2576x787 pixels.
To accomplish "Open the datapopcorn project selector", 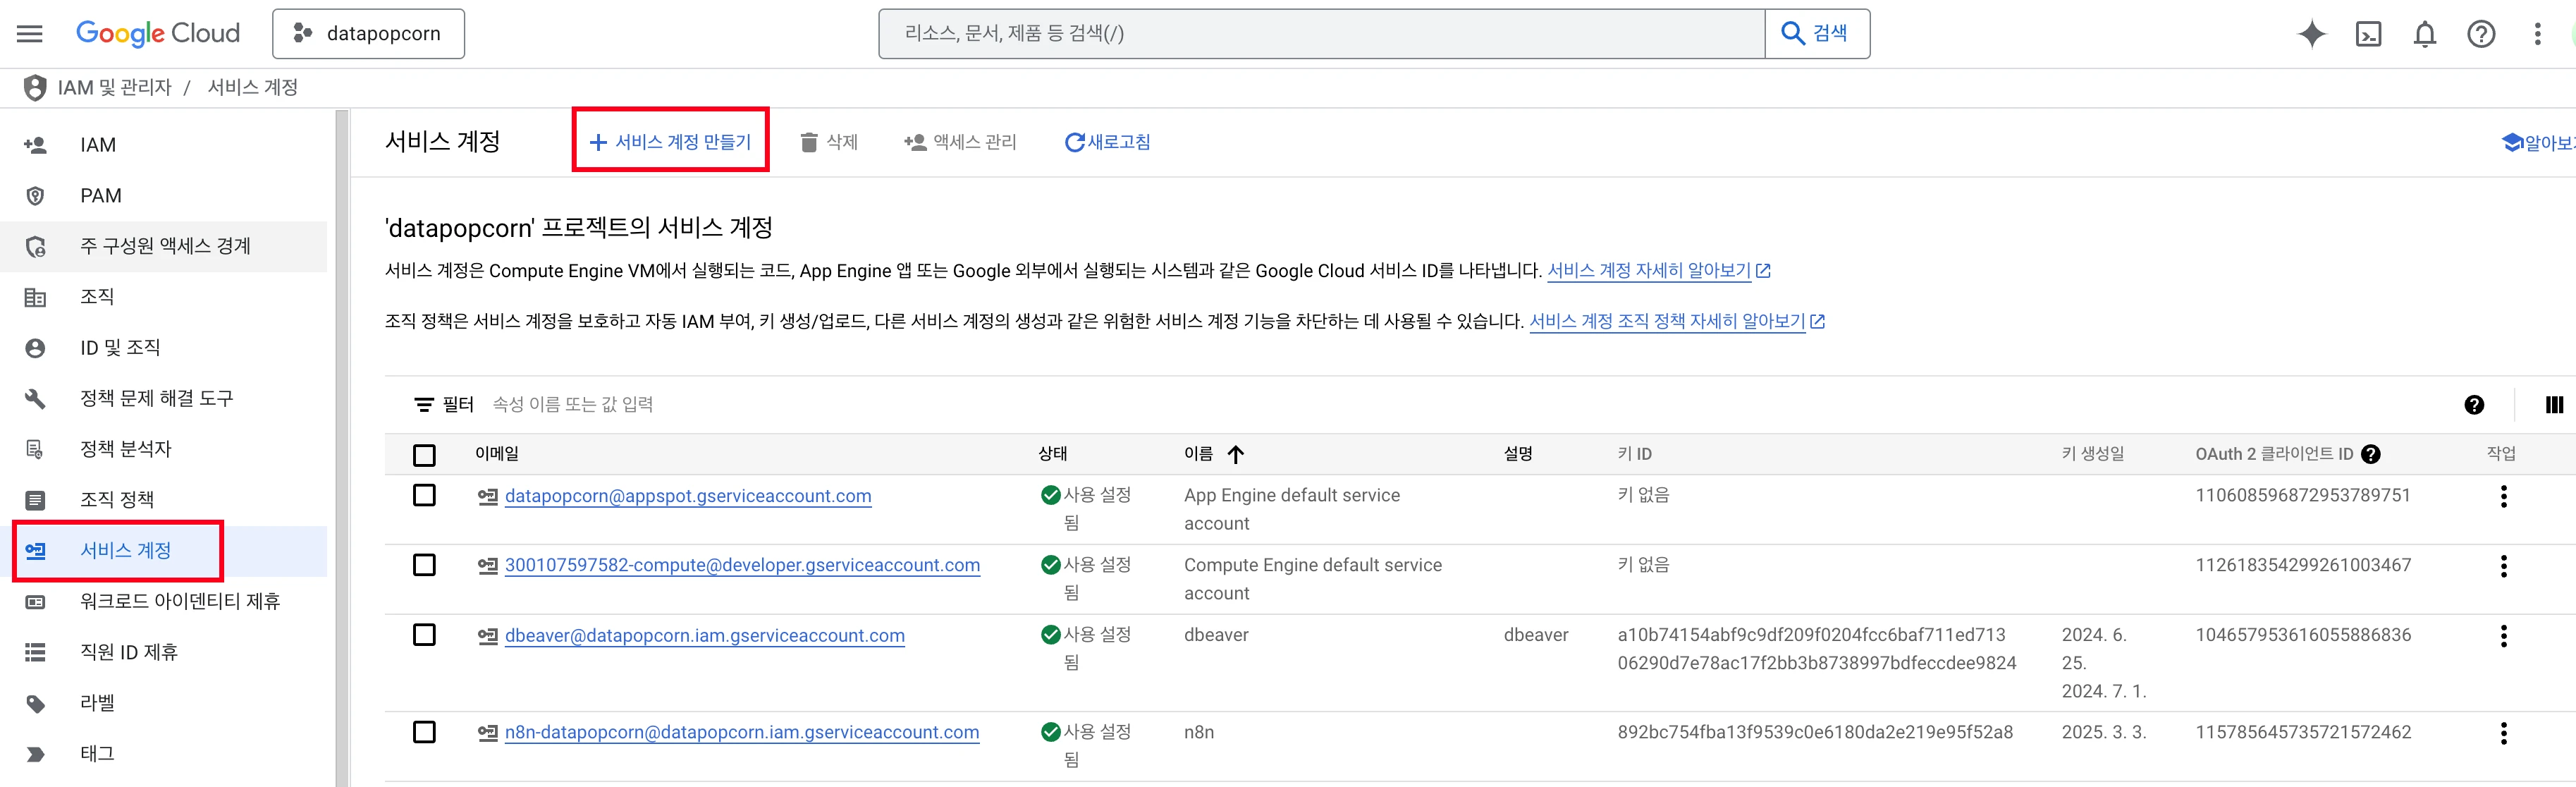I will tap(368, 34).
